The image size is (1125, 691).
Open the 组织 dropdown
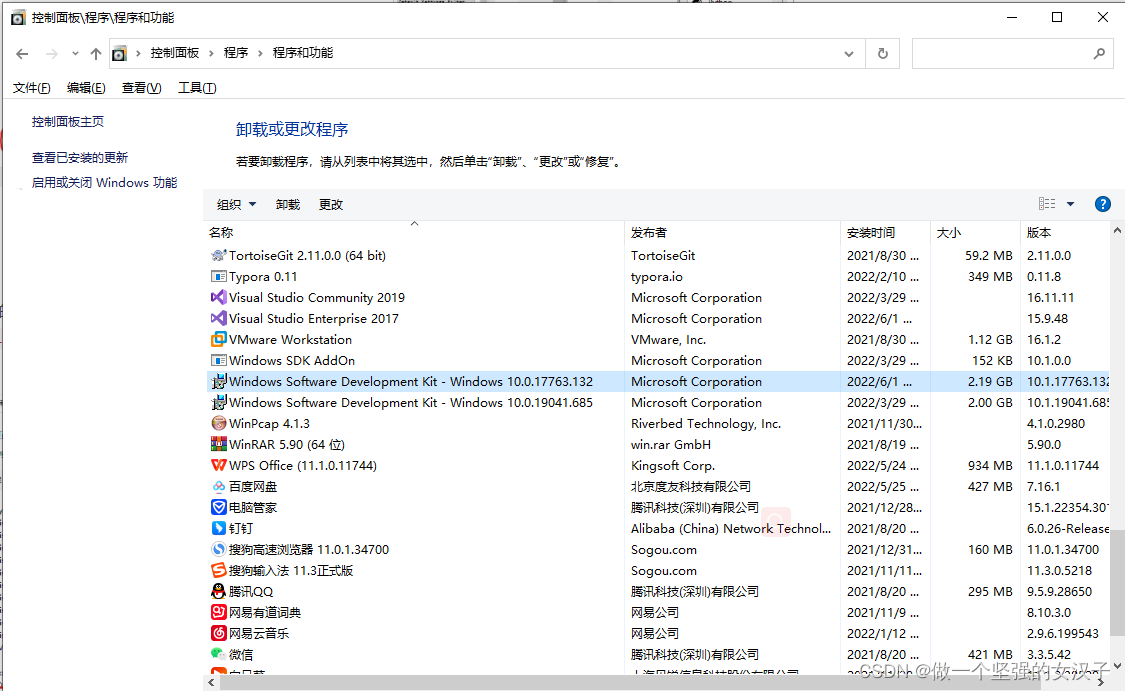pos(236,205)
